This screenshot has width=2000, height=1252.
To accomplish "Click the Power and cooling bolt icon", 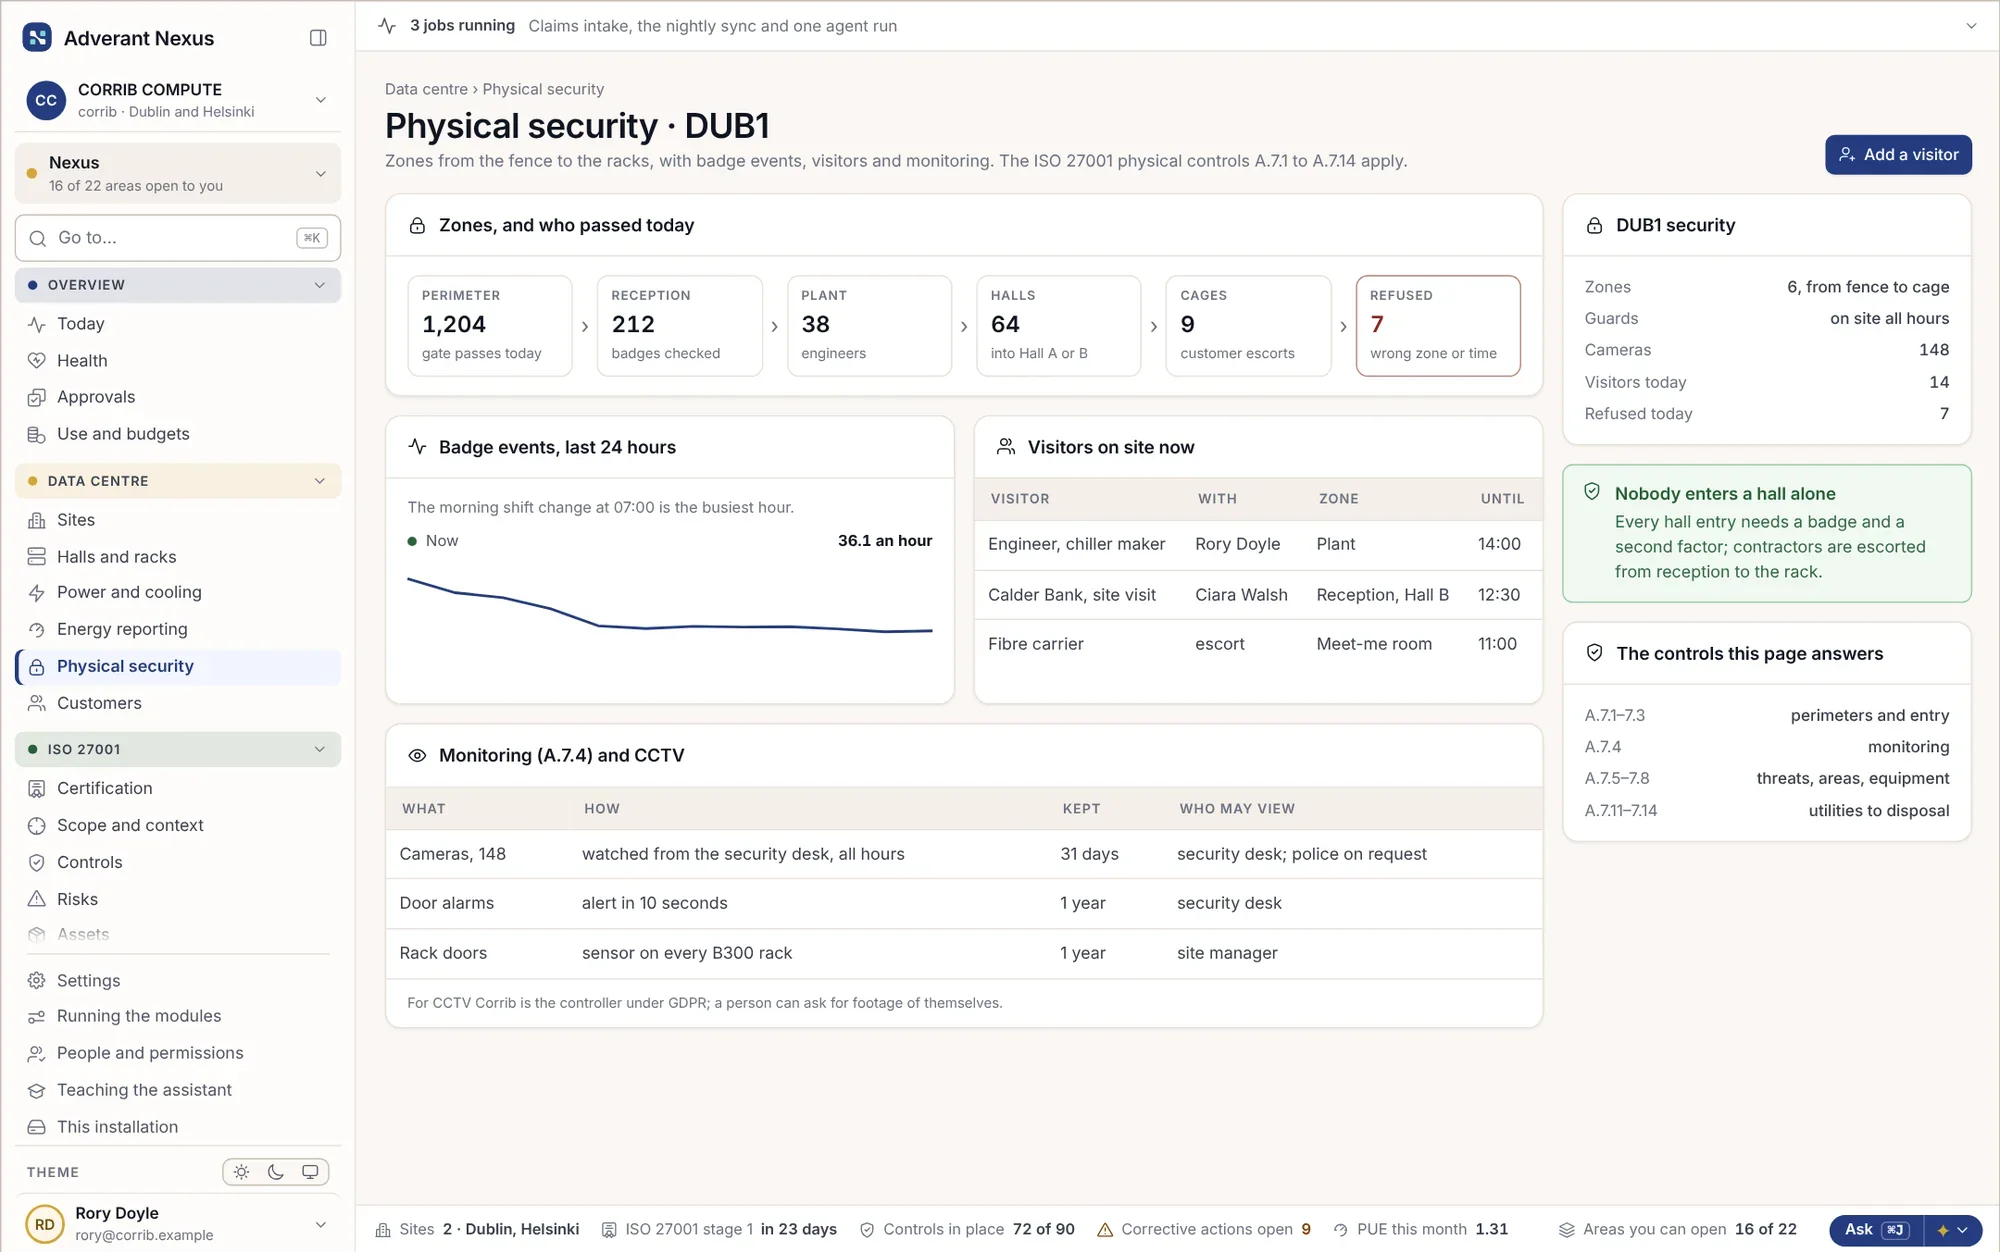I will [x=37, y=593].
